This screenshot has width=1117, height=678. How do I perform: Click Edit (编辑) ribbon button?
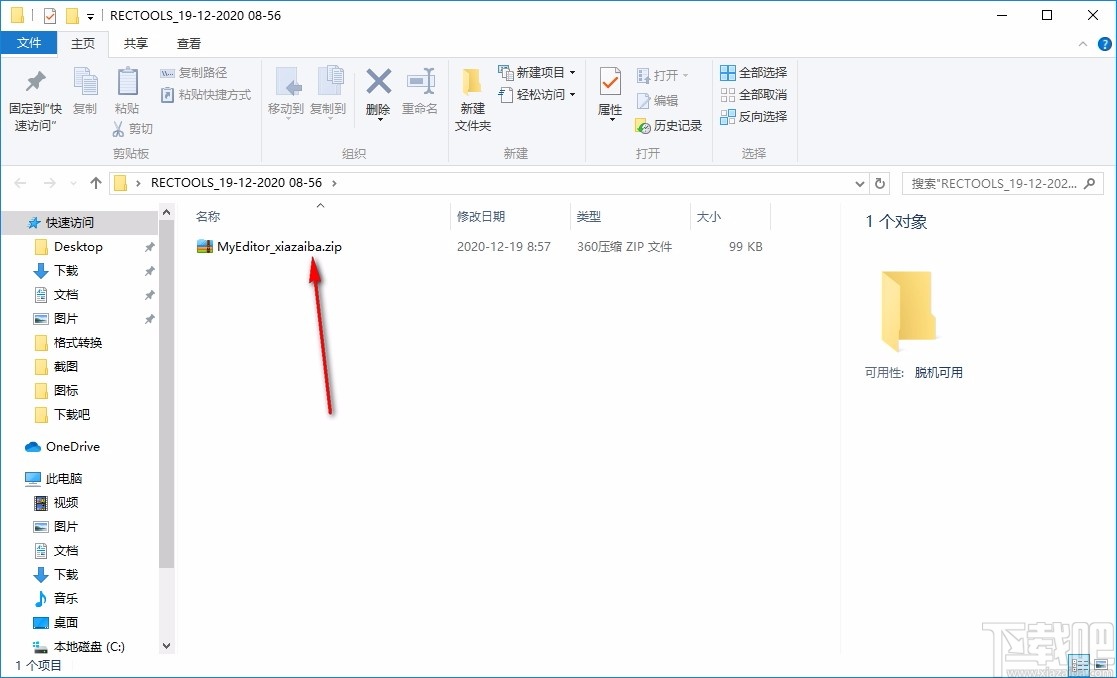[657, 100]
